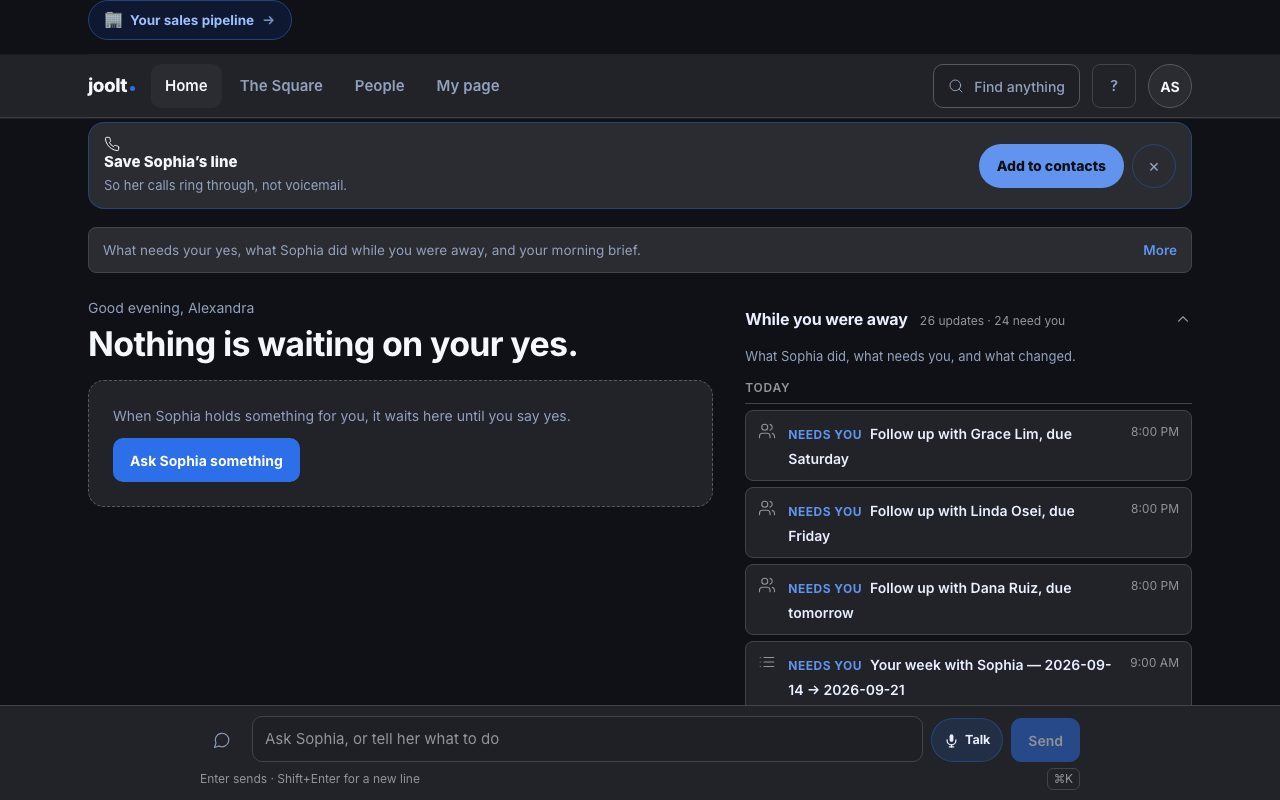Viewport: 1280px width, 800px height.
Task: Open the Find anything search
Action: pyautogui.click(x=1006, y=86)
